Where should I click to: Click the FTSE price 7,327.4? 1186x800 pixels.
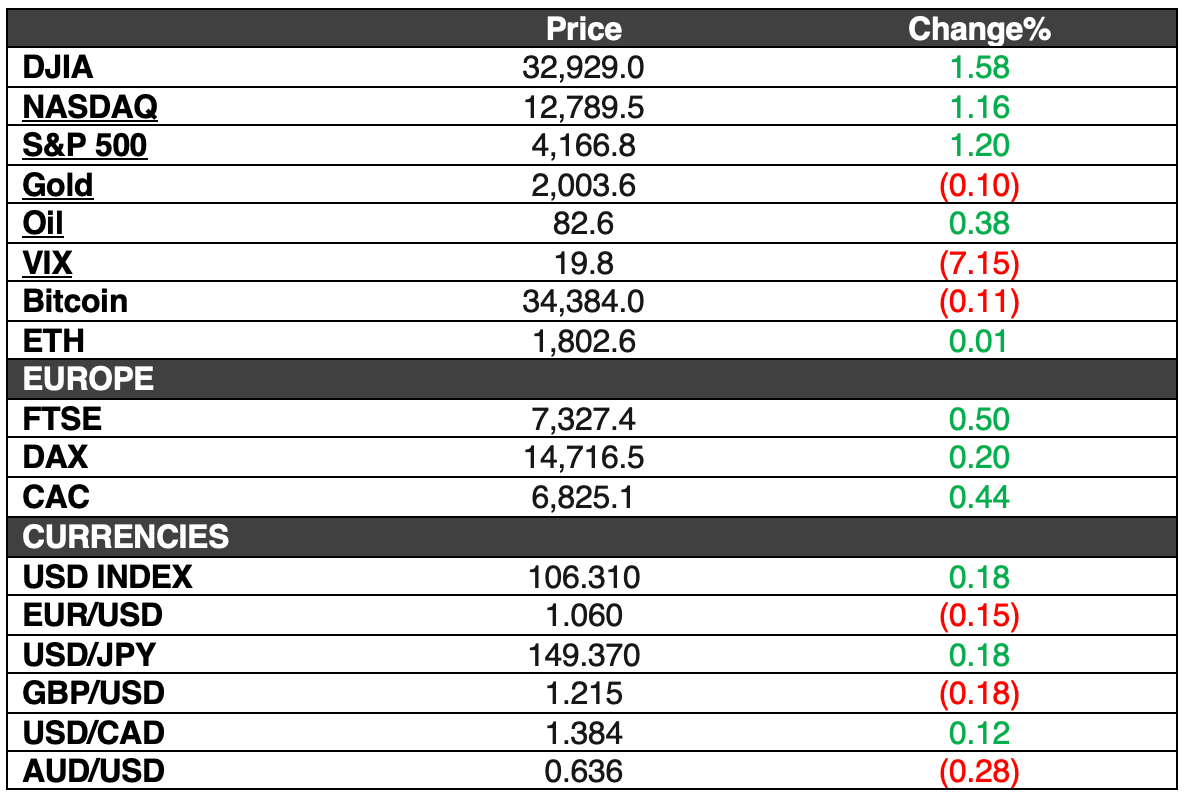point(583,420)
